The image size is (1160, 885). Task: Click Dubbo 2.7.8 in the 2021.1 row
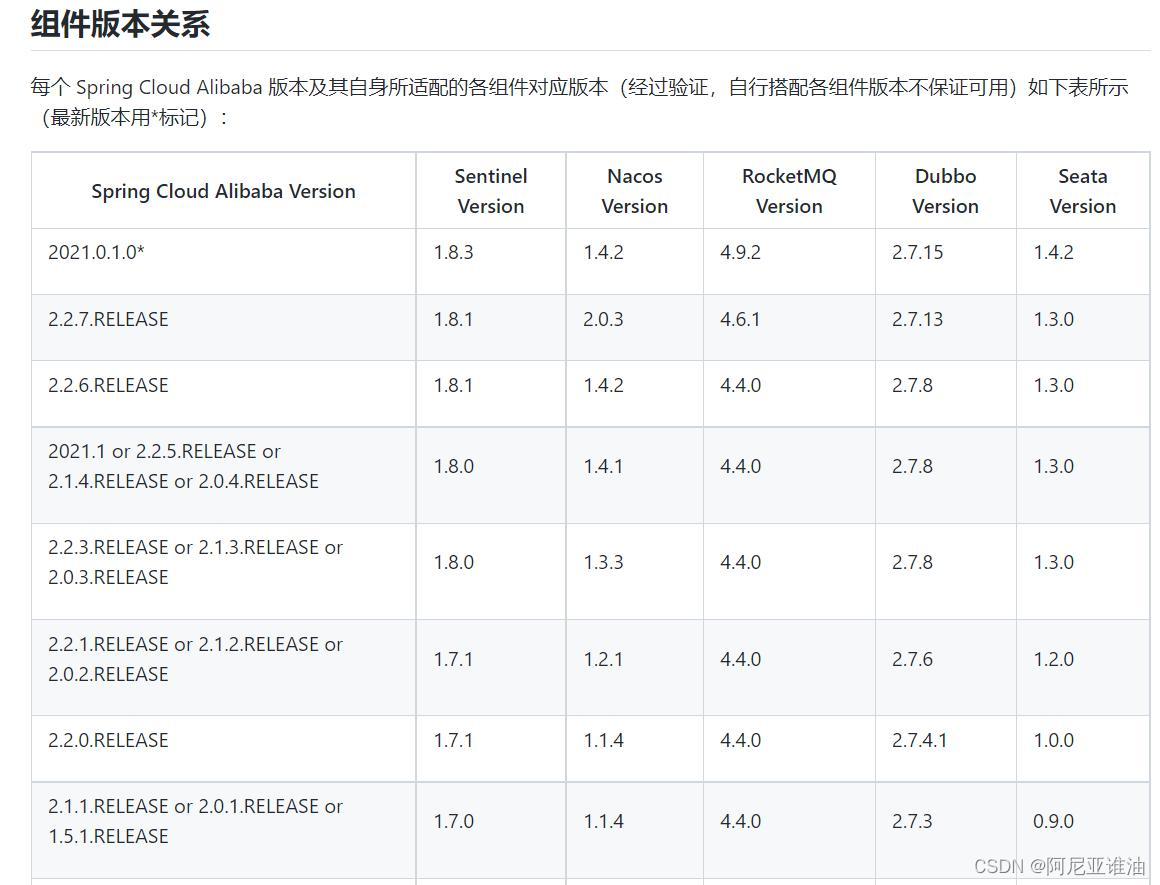pos(912,466)
